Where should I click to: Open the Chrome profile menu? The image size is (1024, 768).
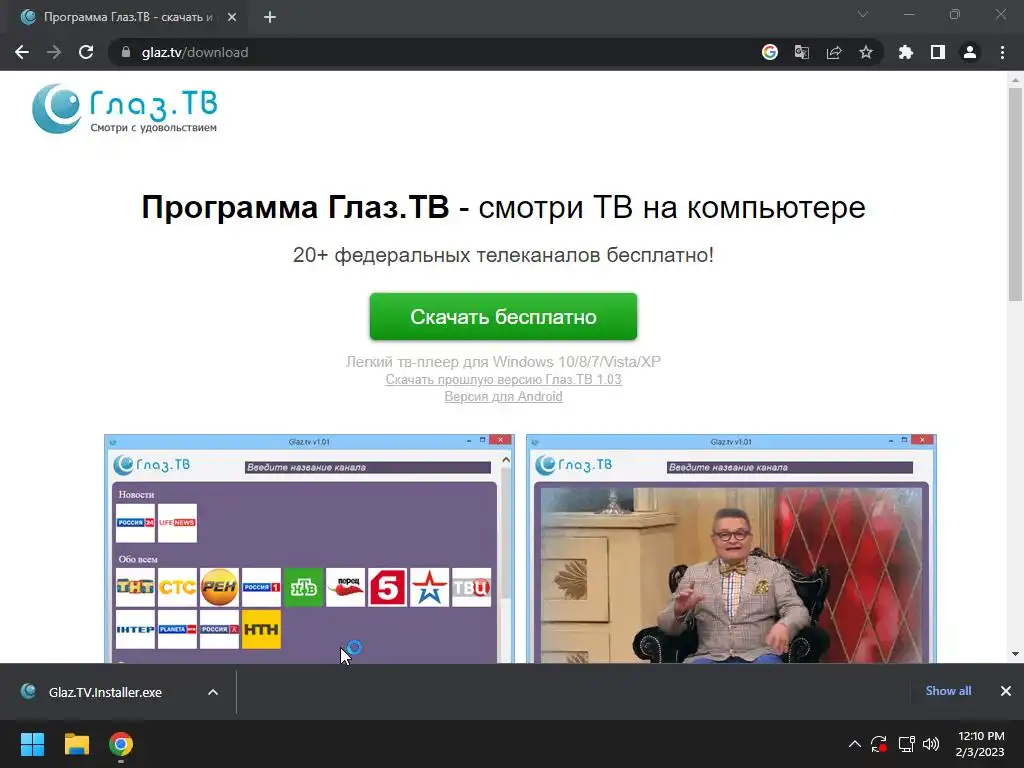tap(970, 52)
